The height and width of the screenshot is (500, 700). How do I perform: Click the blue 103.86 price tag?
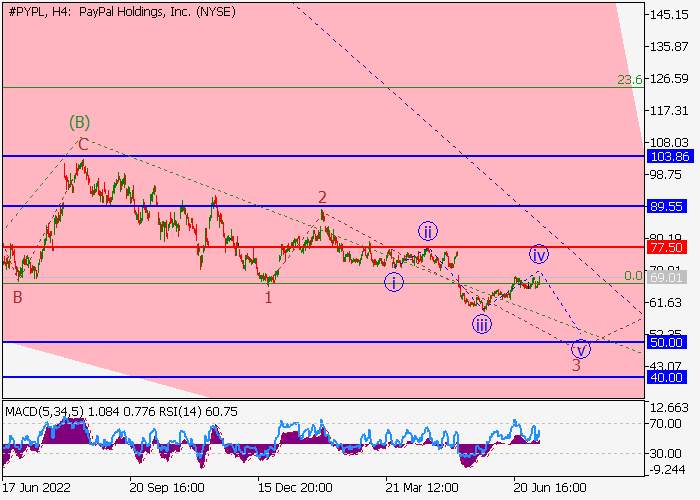(671, 156)
